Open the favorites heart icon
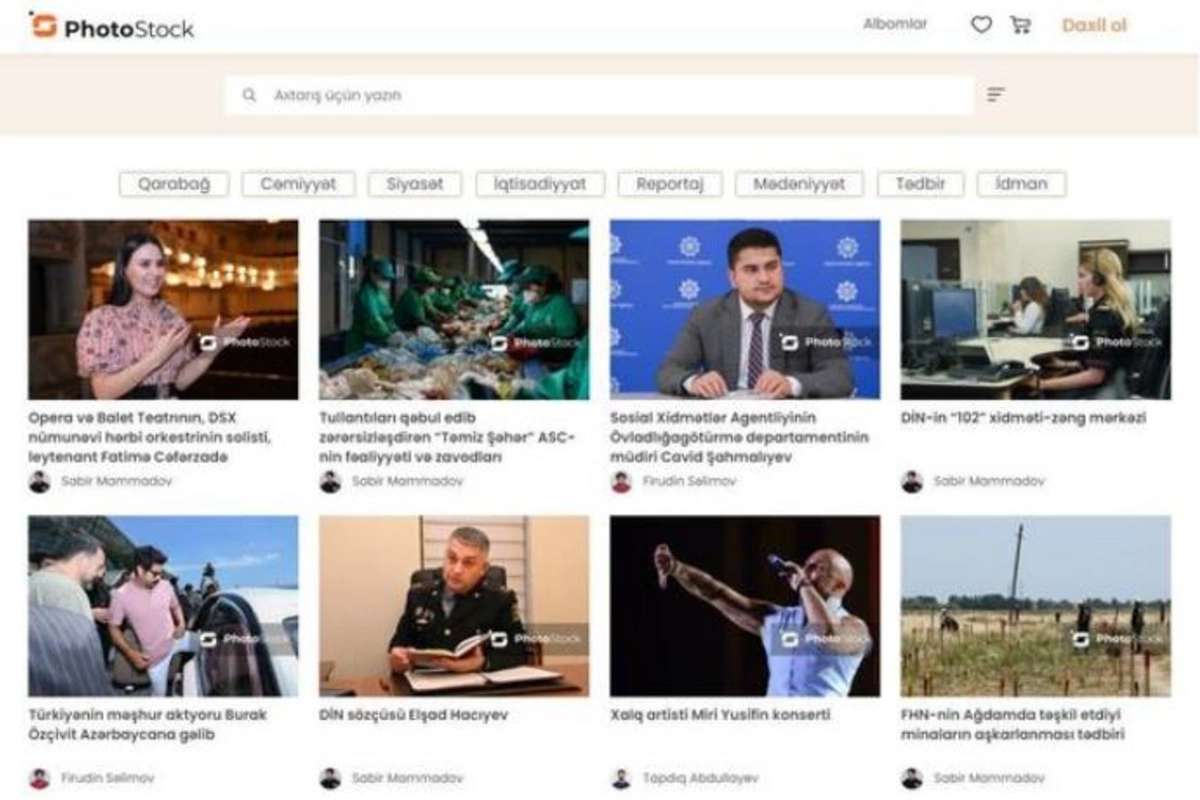This screenshot has height=800, width=1200. (x=982, y=25)
